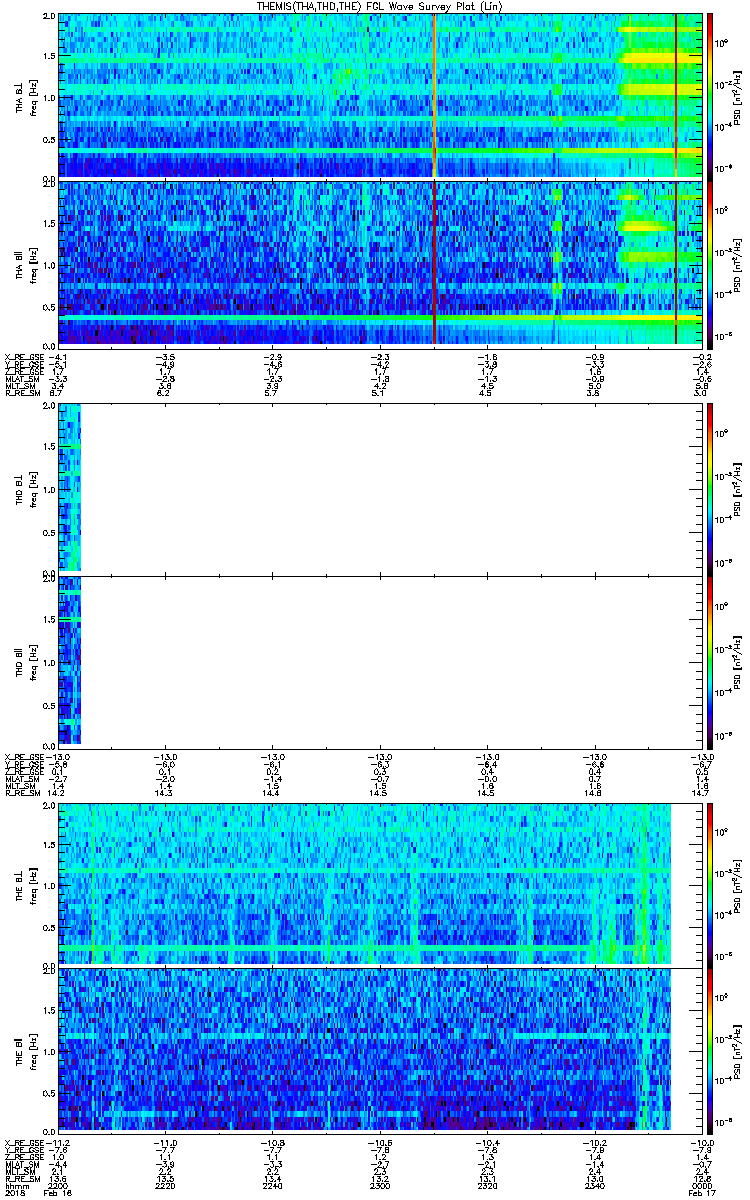Click the 0000 time tick label
This screenshot has width=750, height=1200.
(700, 1186)
